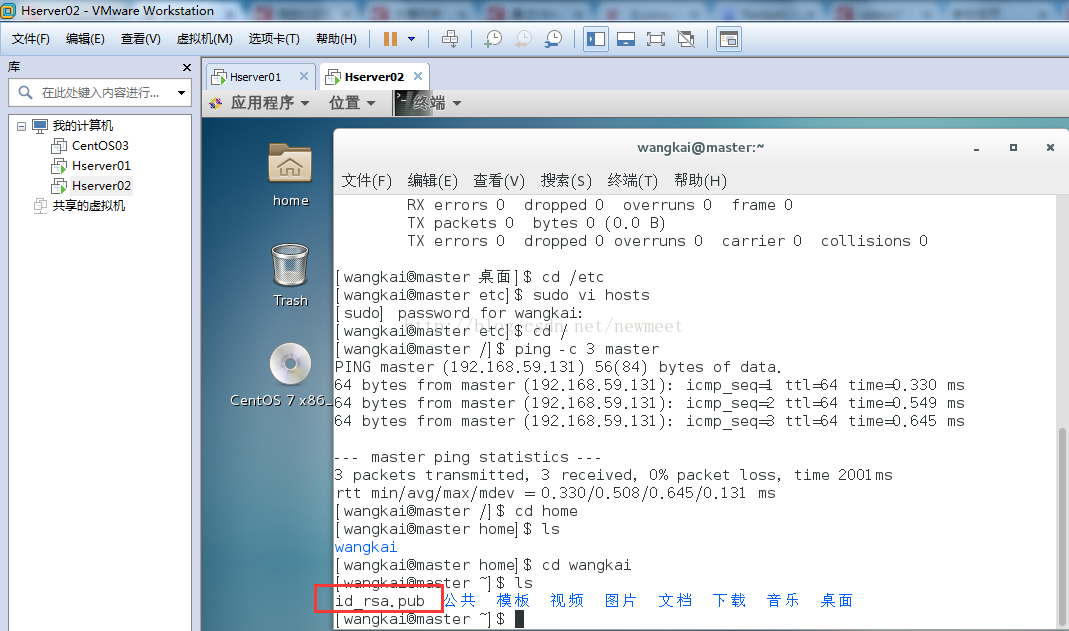Open terminal 查看(V) menu

pyautogui.click(x=499, y=181)
